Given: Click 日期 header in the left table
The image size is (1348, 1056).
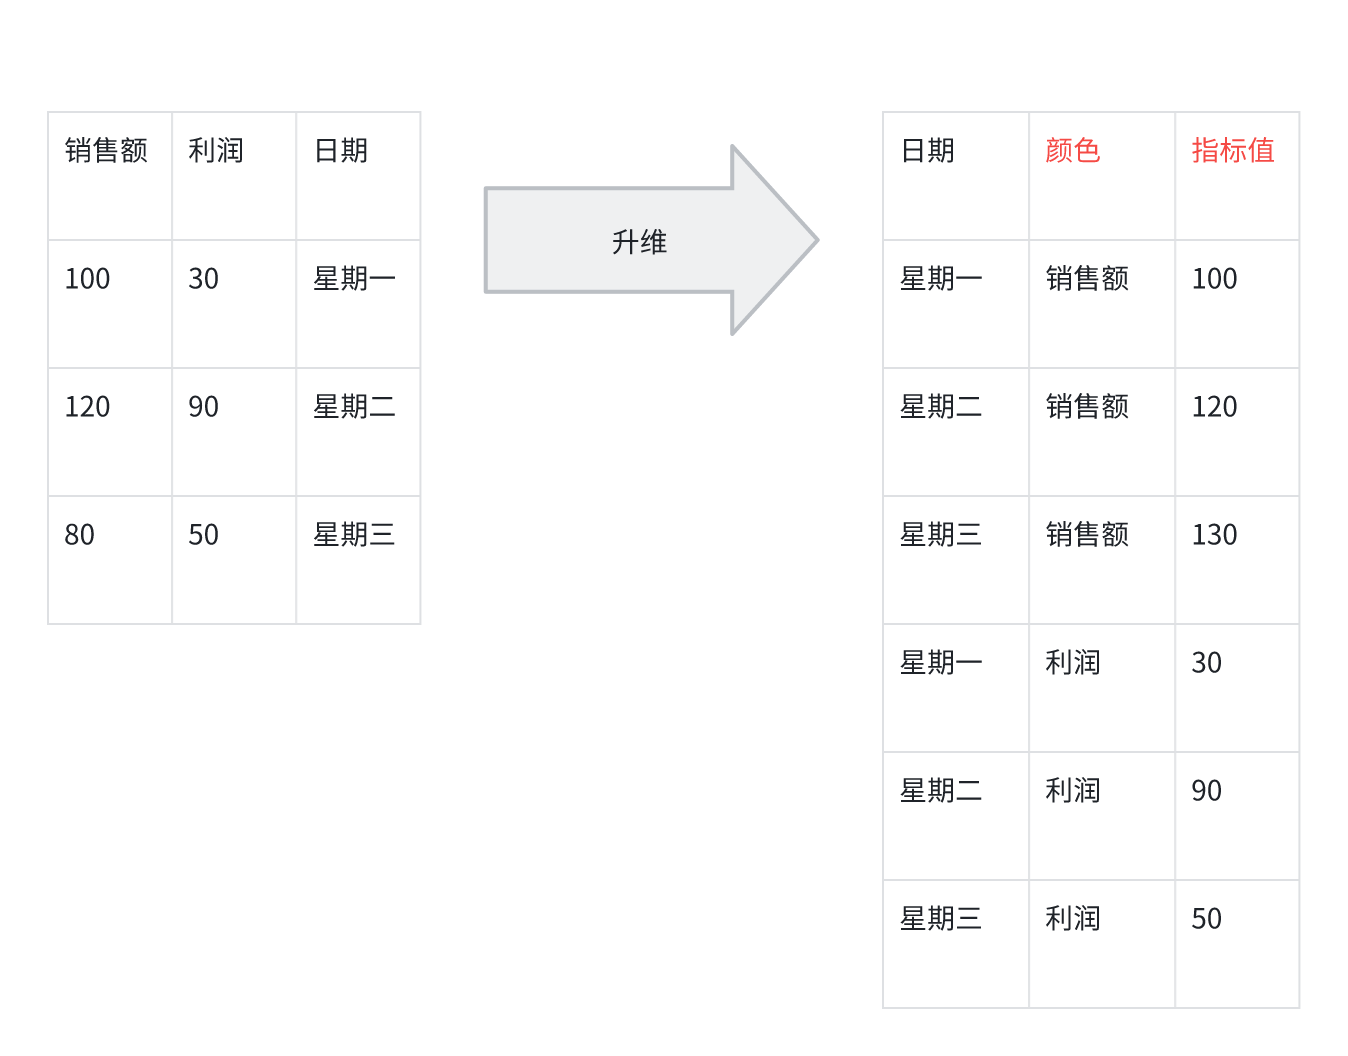Looking at the screenshot, I should tap(341, 151).
